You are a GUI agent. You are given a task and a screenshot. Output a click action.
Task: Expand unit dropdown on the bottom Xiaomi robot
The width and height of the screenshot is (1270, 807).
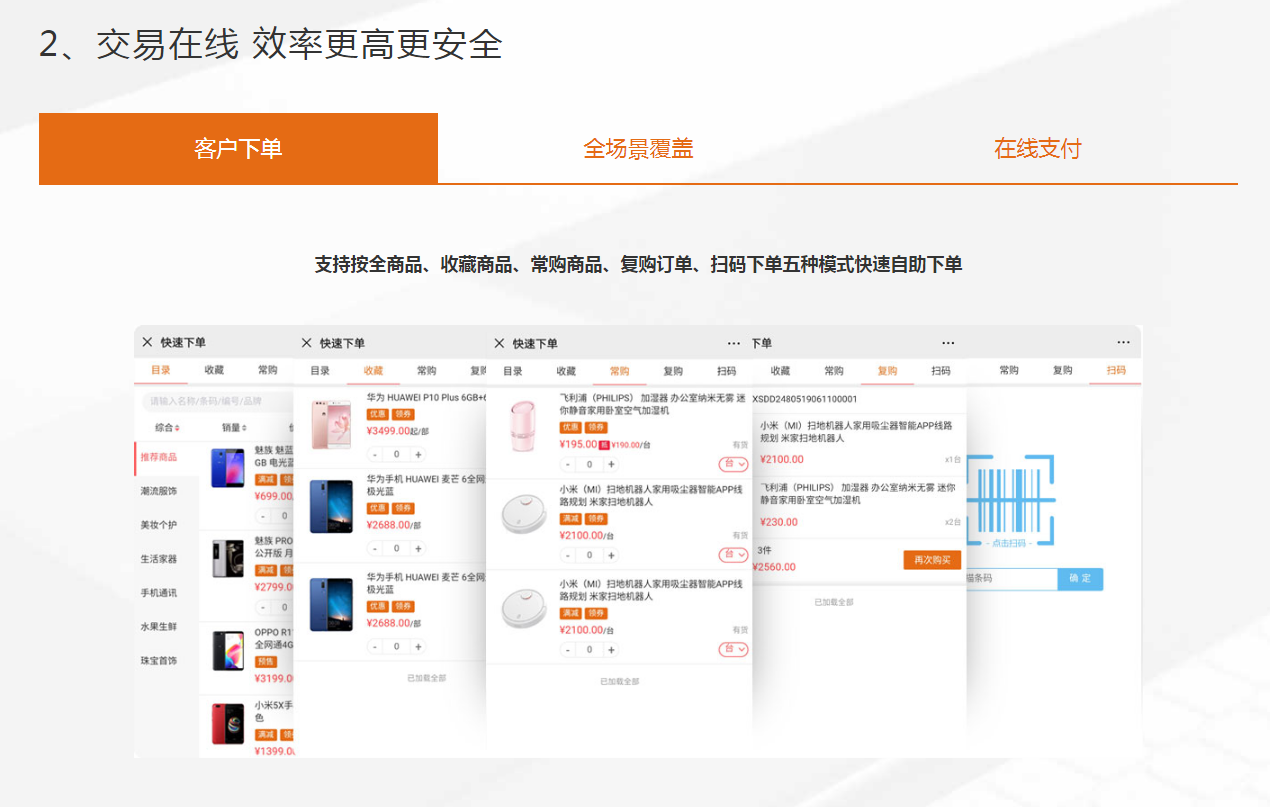[x=733, y=649]
